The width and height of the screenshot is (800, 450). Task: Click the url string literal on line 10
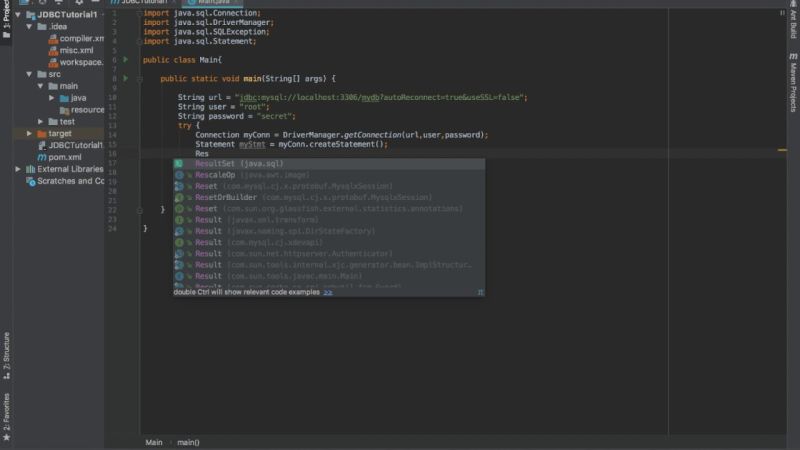pyautogui.click(x=381, y=97)
